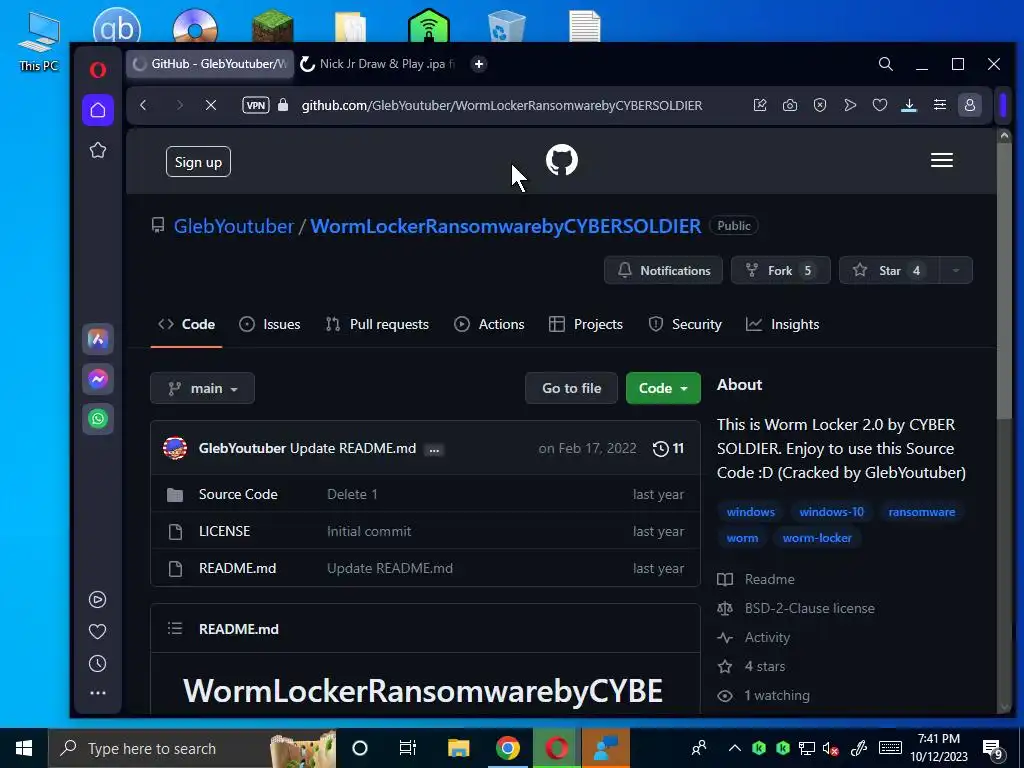Go to Opera start page home icon
The height and width of the screenshot is (768, 1024).
pyautogui.click(x=98, y=110)
